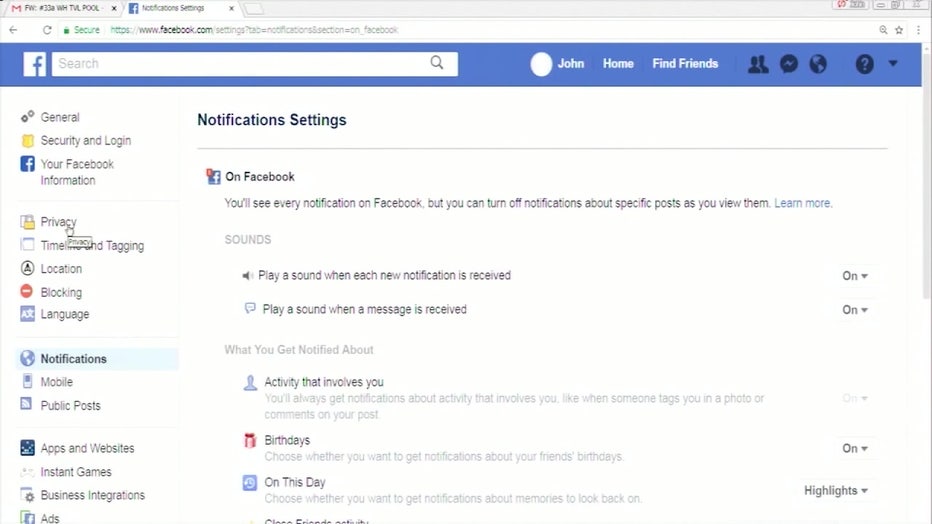Open Security and Login settings
932x524 pixels.
(x=86, y=141)
